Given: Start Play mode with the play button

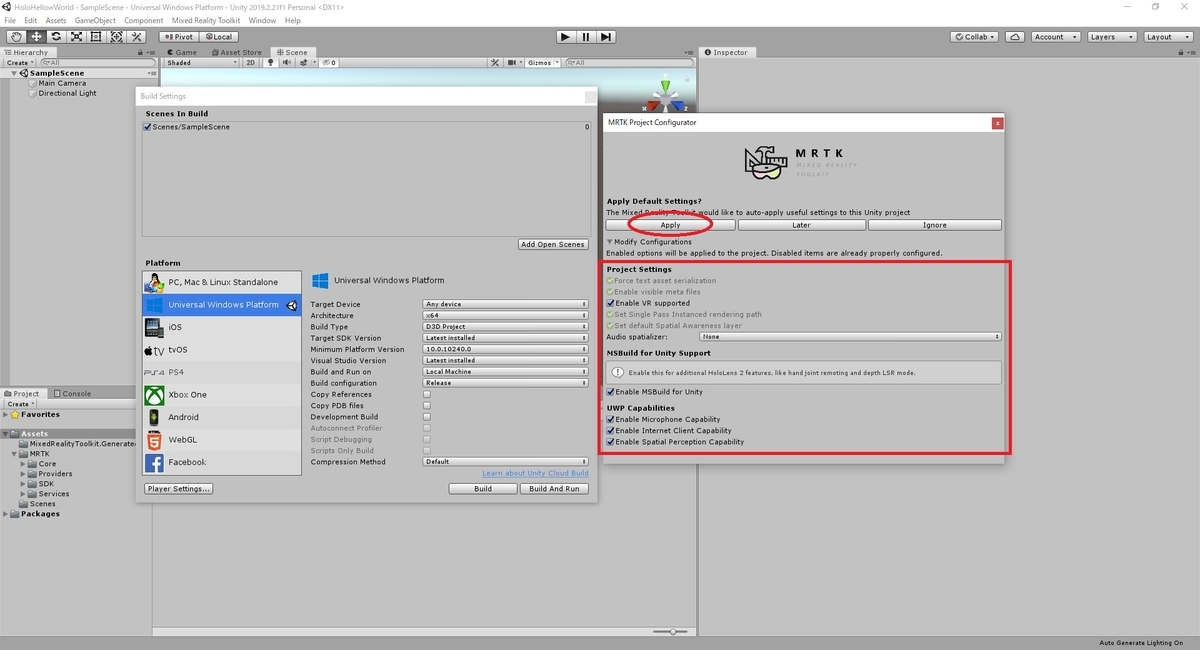Looking at the screenshot, I should pyautogui.click(x=565, y=37).
